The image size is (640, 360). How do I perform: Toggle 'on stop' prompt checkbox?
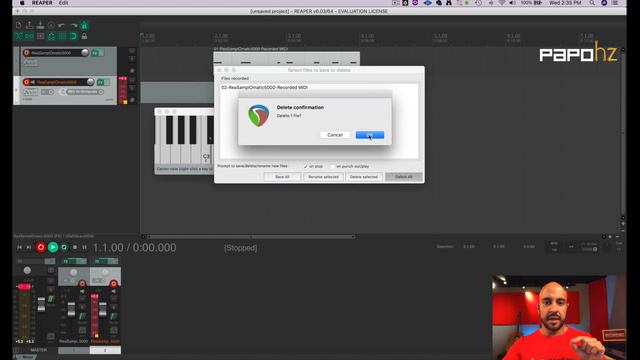pos(306,167)
